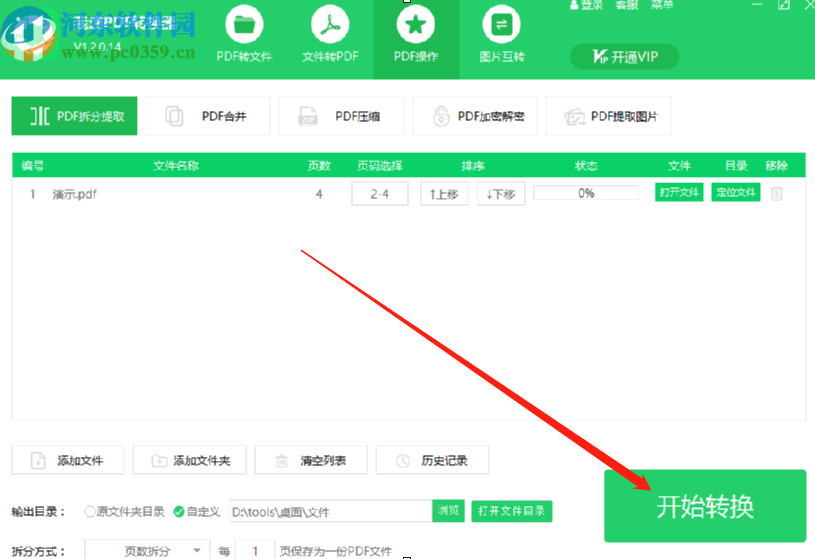Move 演示.pdf down with 下移

(501, 194)
